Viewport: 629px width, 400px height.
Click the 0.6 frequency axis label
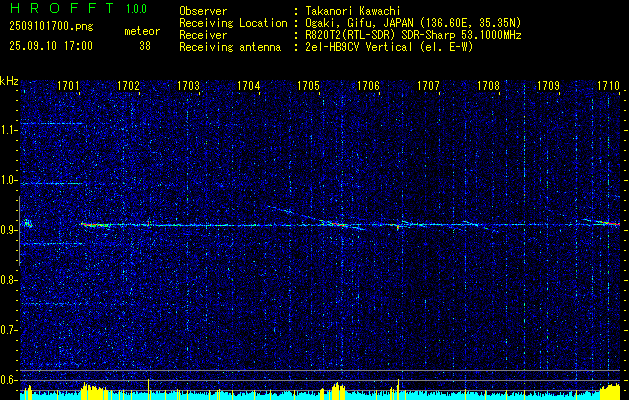tap(8, 380)
